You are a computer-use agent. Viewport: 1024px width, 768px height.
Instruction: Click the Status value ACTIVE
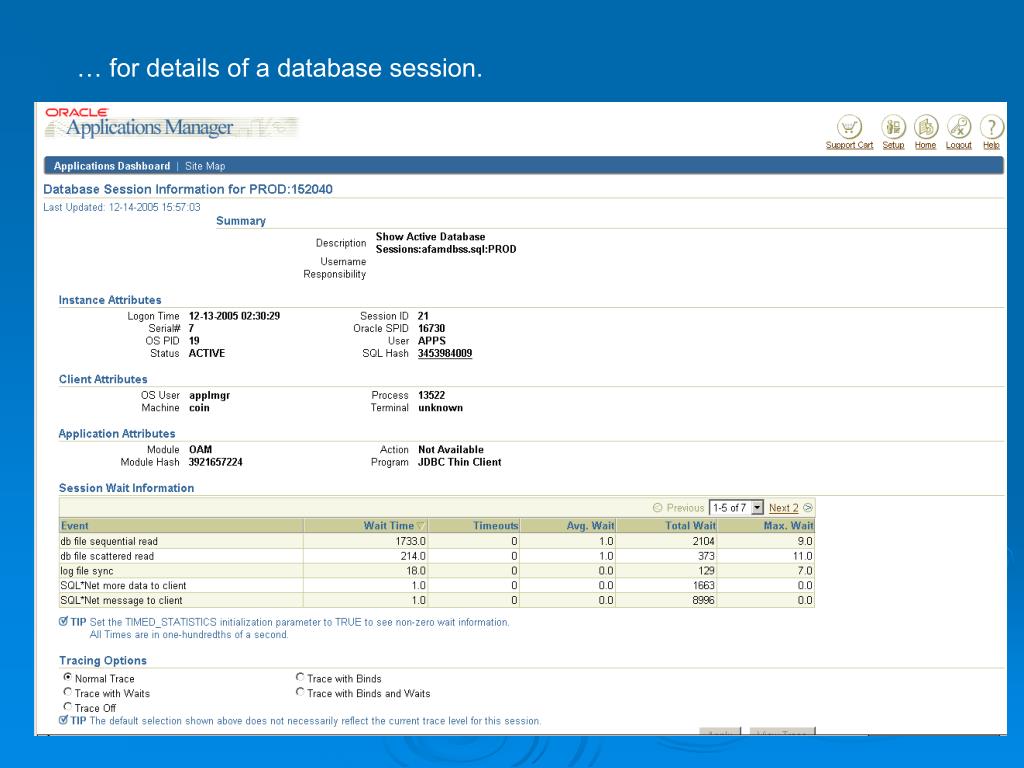coord(207,353)
